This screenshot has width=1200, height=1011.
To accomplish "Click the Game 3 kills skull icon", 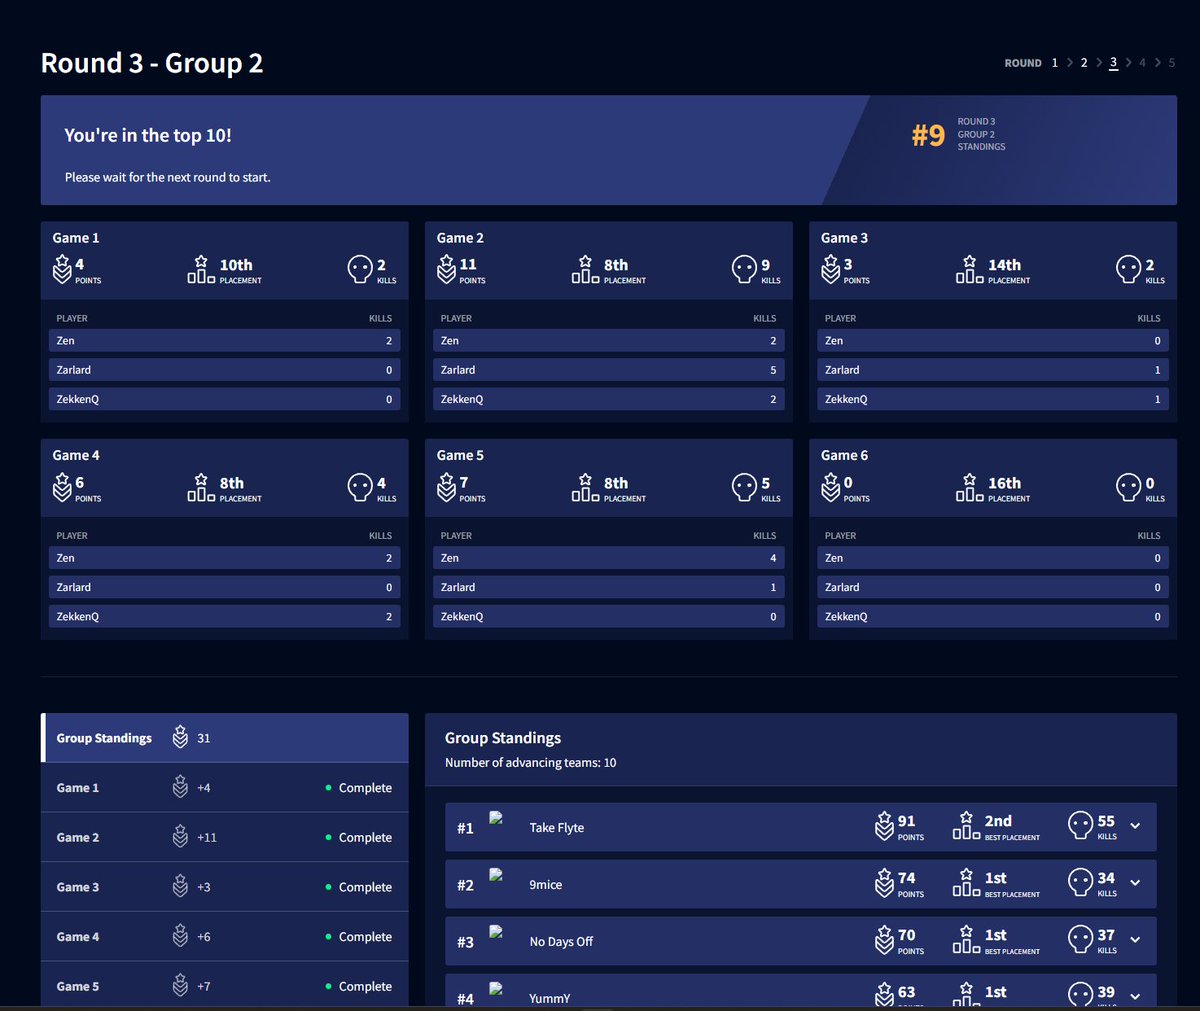I will (1128, 269).
